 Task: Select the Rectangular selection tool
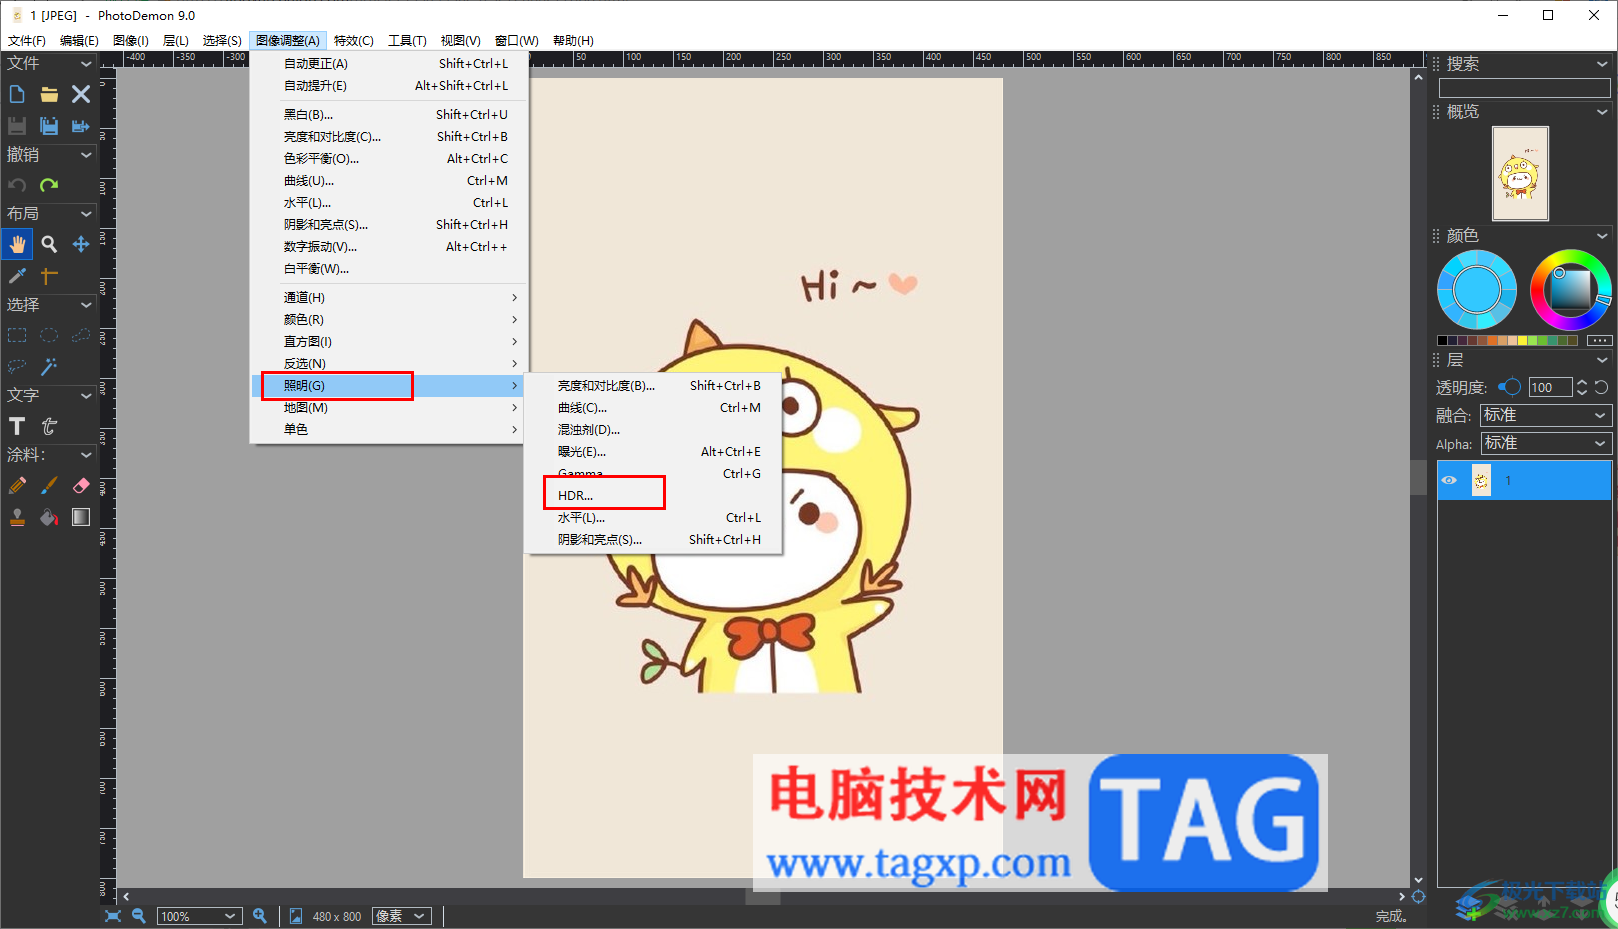pyautogui.click(x=17, y=335)
